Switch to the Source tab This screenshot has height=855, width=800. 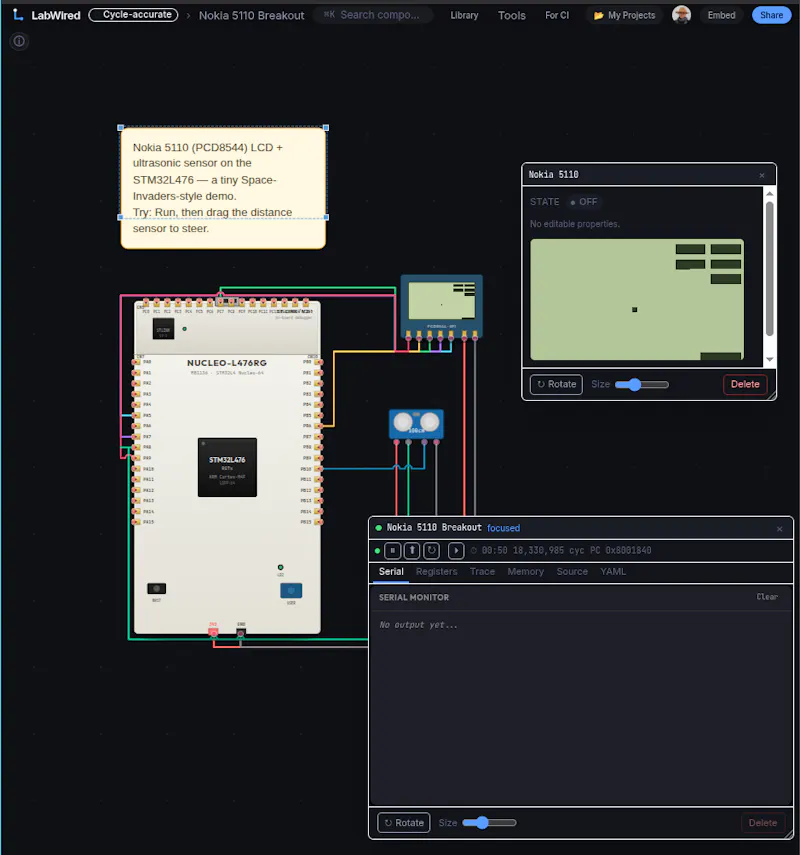pos(572,571)
